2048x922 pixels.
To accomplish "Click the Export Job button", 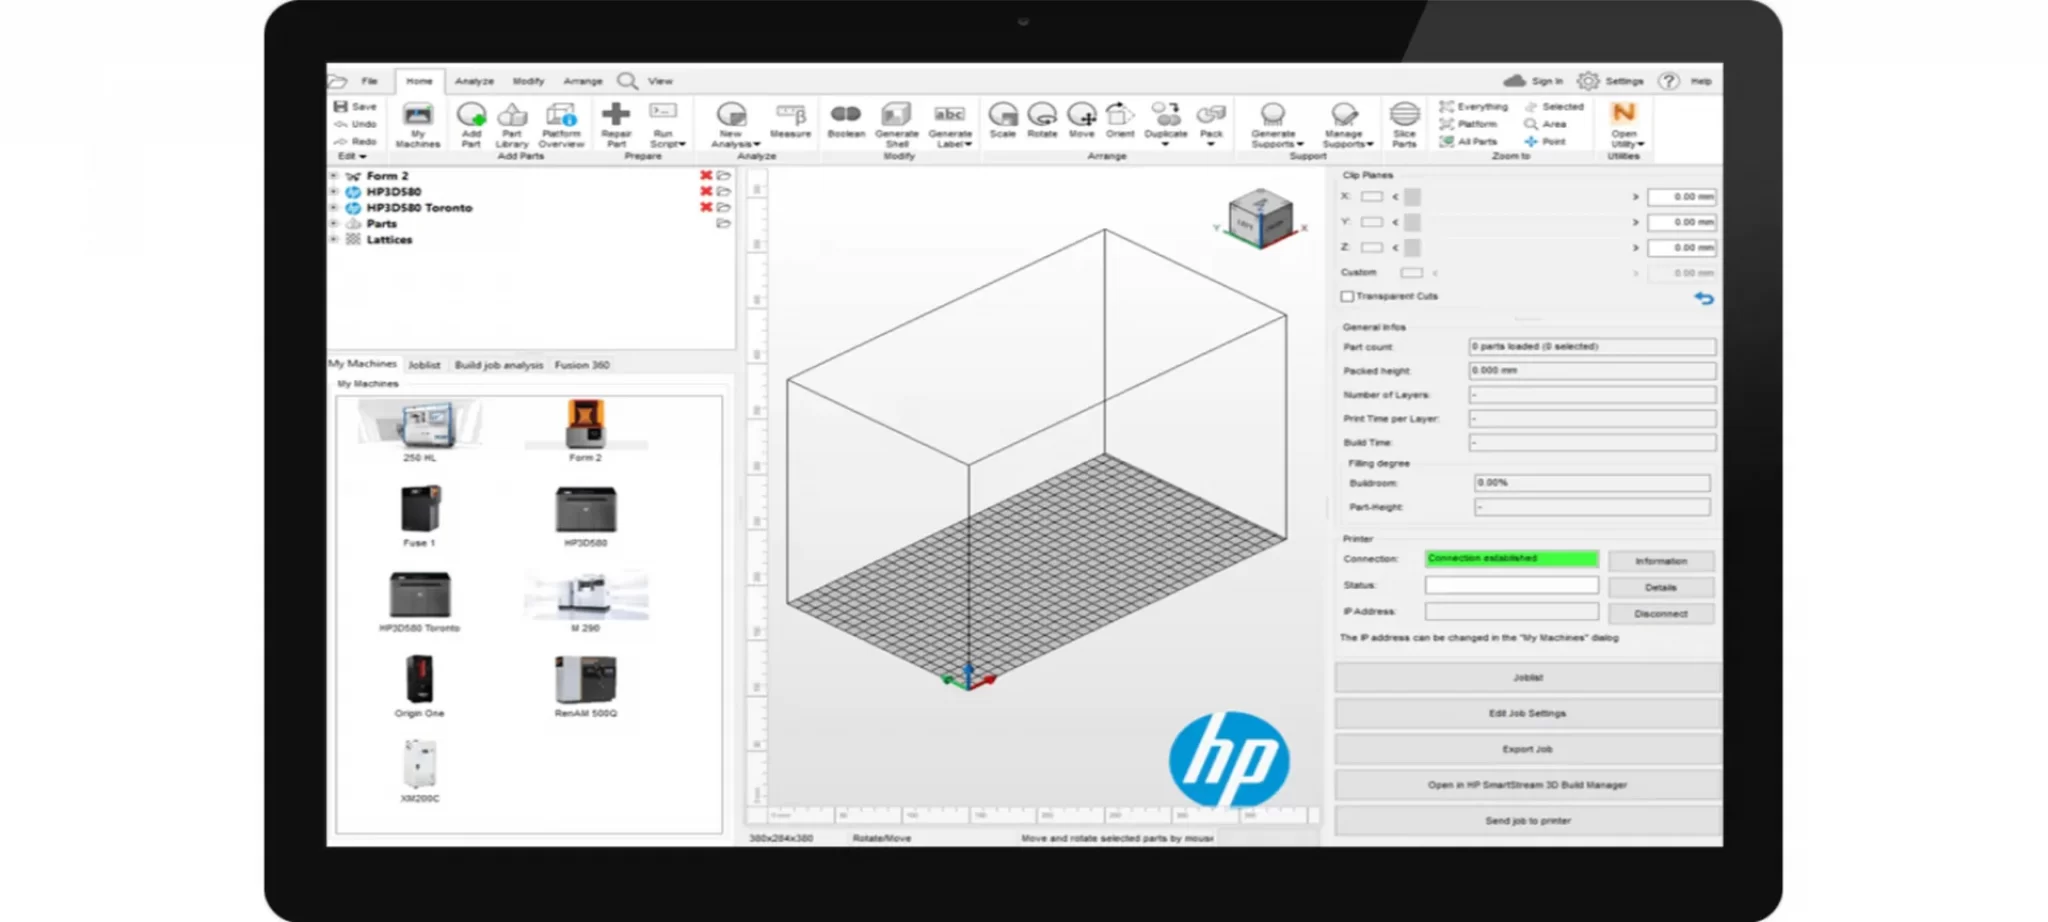I will 1527,748.
